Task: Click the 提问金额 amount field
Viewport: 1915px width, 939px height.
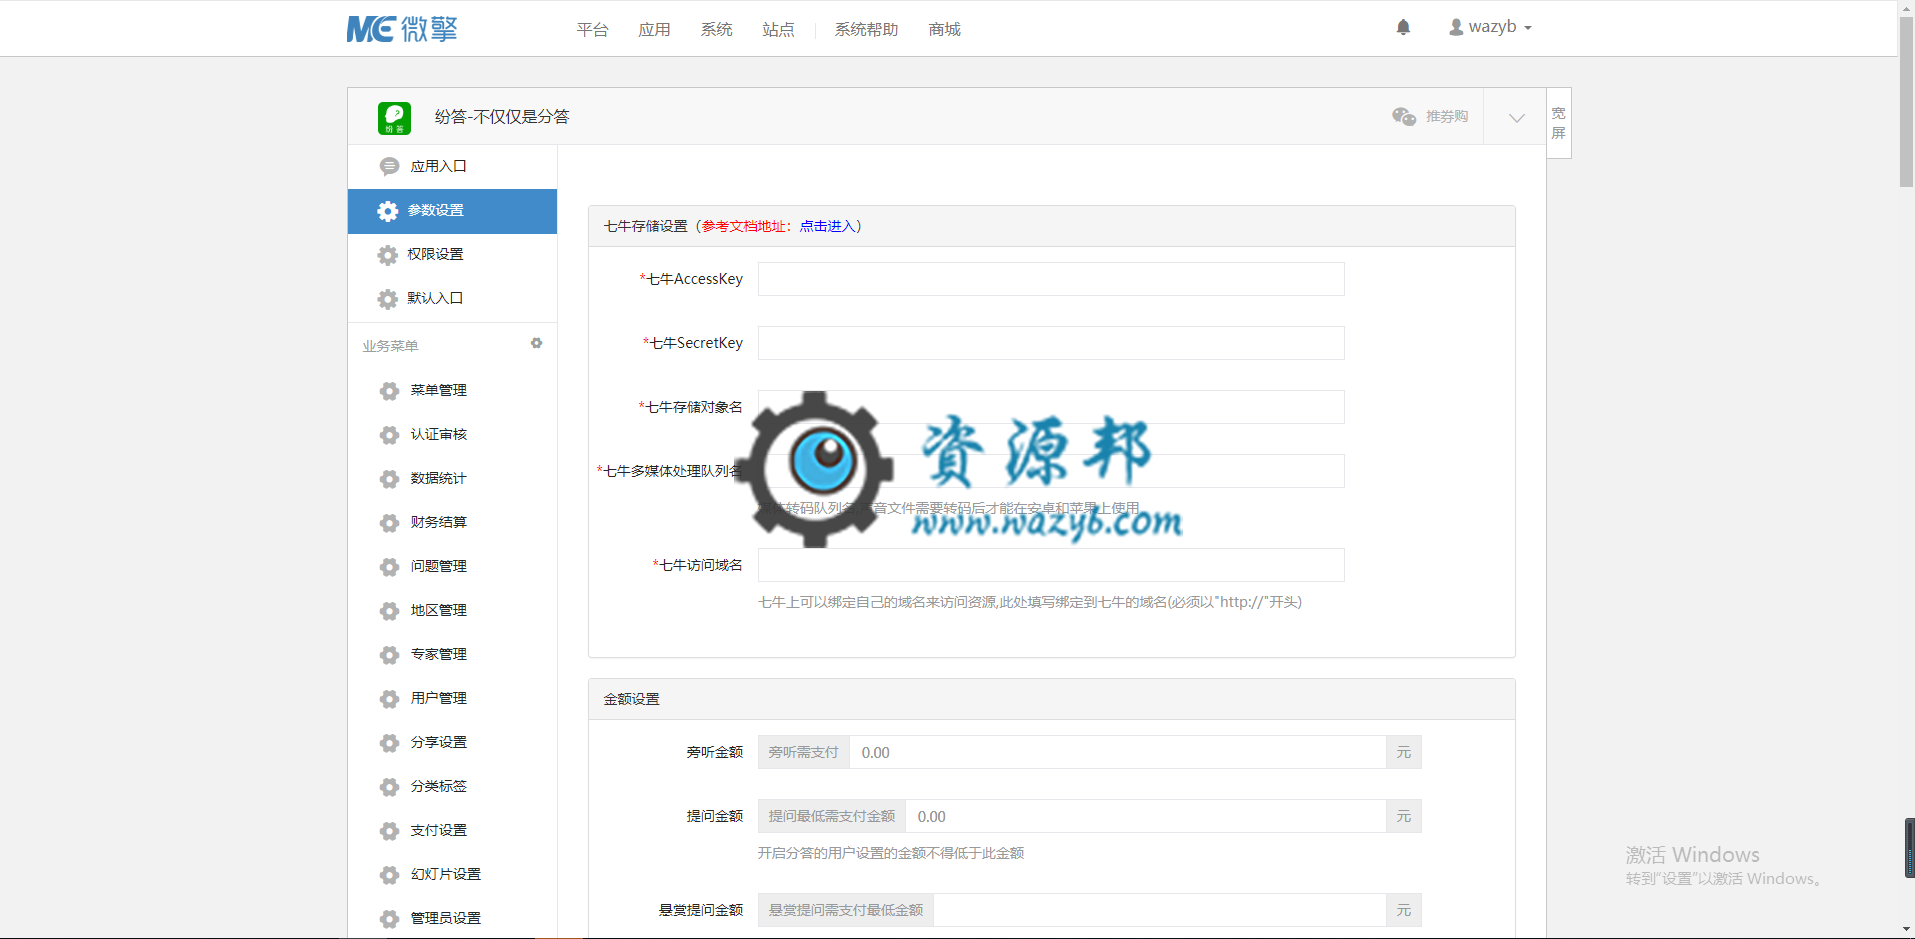Action: [x=1146, y=817]
